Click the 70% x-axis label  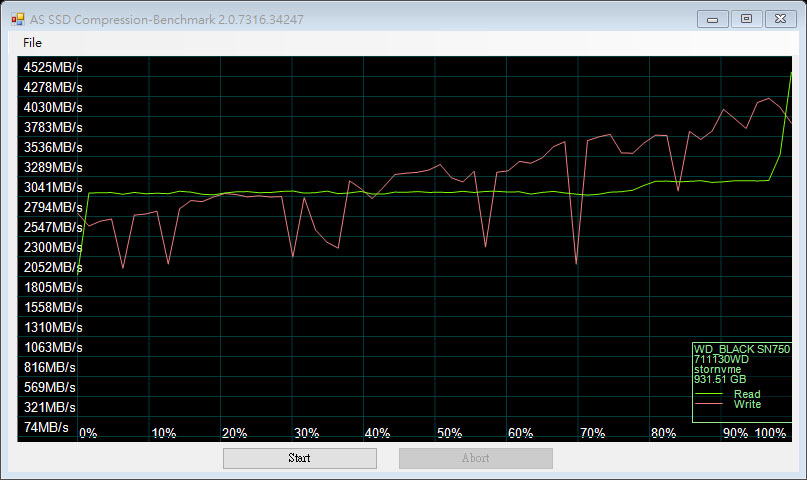click(x=592, y=433)
